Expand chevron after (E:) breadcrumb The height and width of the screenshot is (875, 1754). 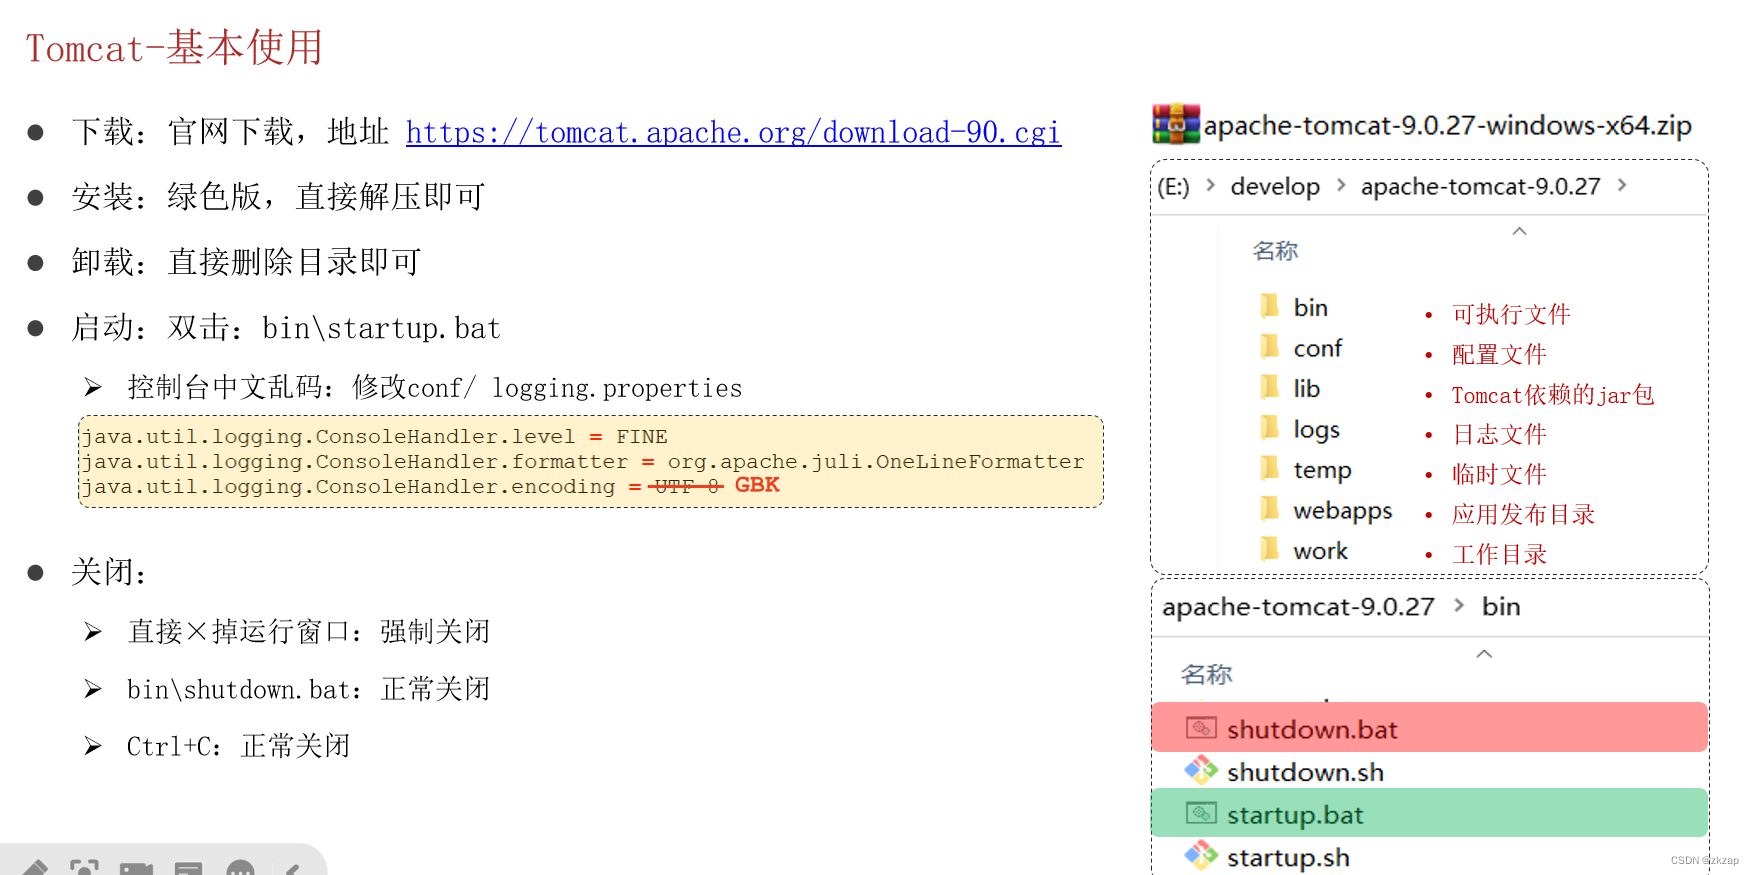(x=1211, y=185)
